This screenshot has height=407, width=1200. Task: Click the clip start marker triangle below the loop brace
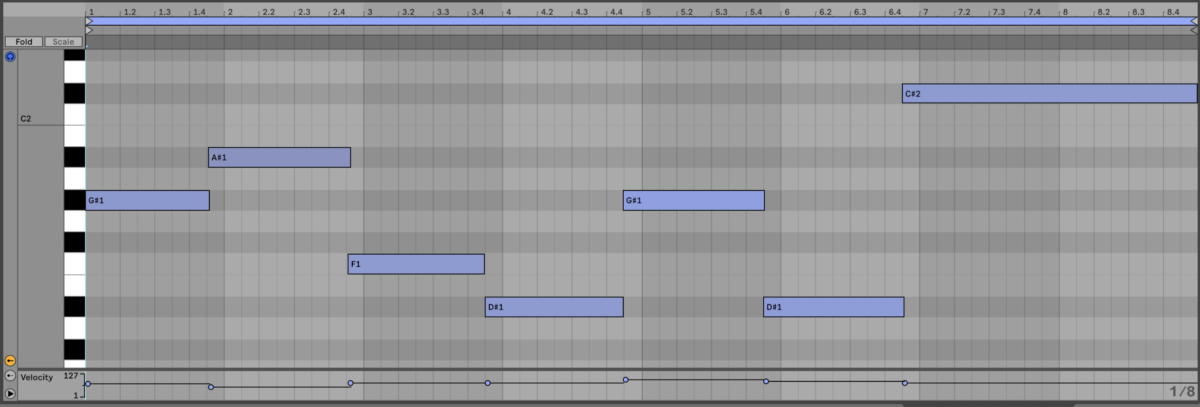point(90,31)
